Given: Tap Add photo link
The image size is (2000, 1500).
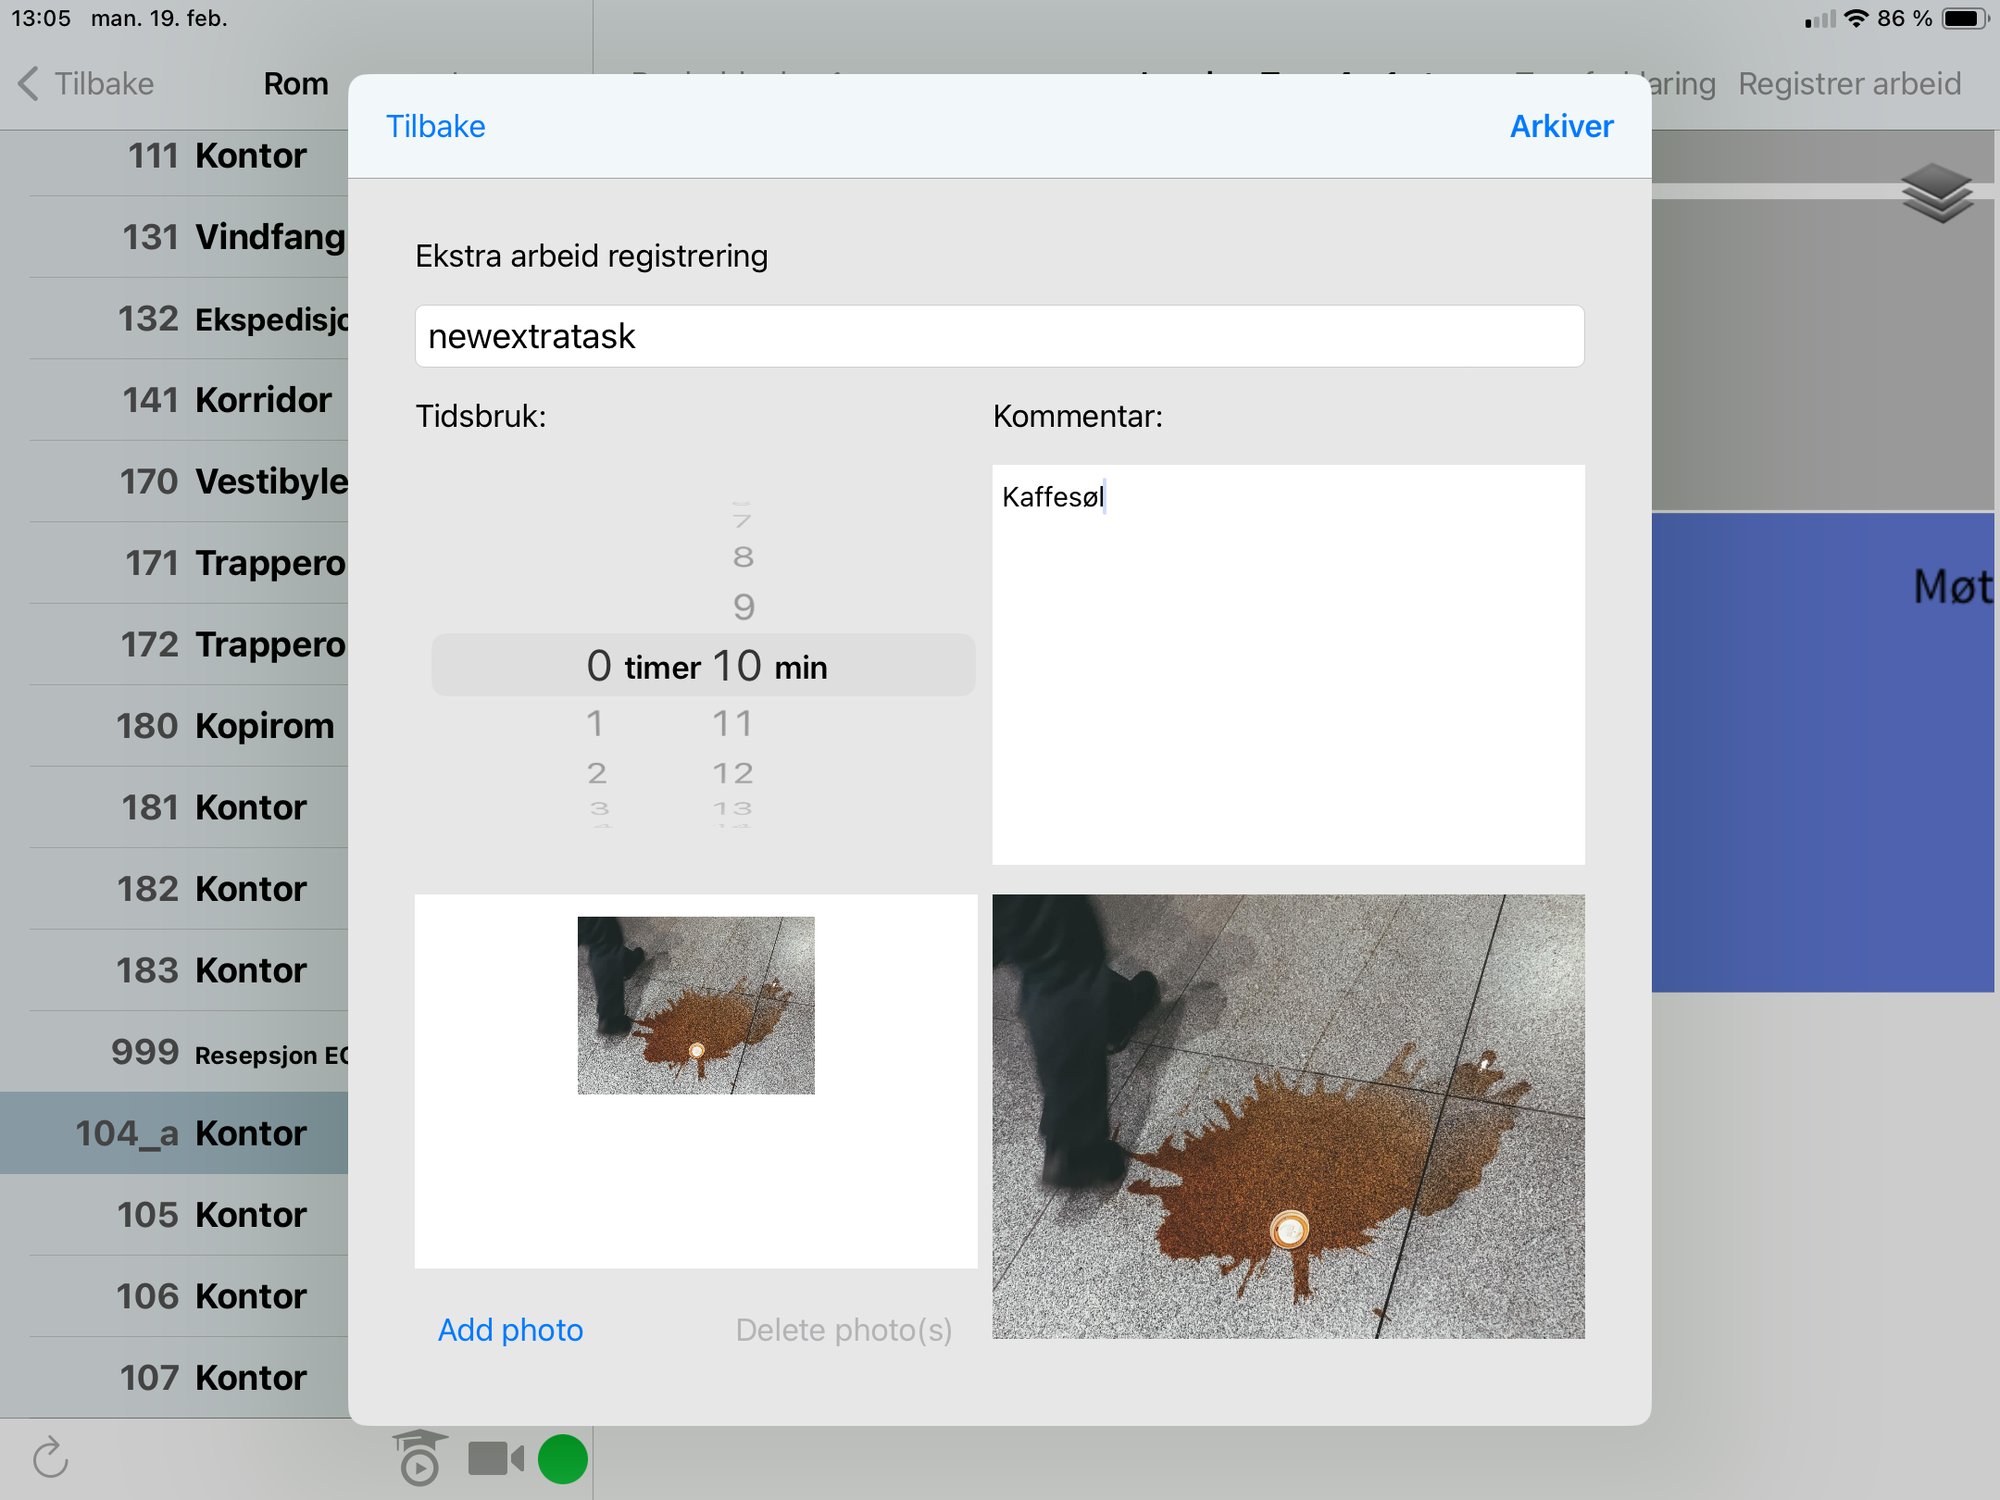Looking at the screenshot, I should [x=510, y=1330].
